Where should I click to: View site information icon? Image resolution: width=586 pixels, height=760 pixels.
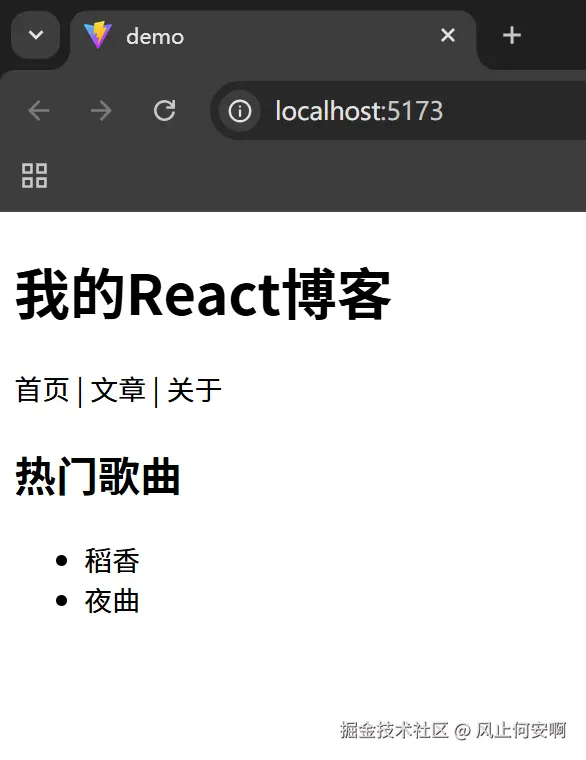pos(240,111)
